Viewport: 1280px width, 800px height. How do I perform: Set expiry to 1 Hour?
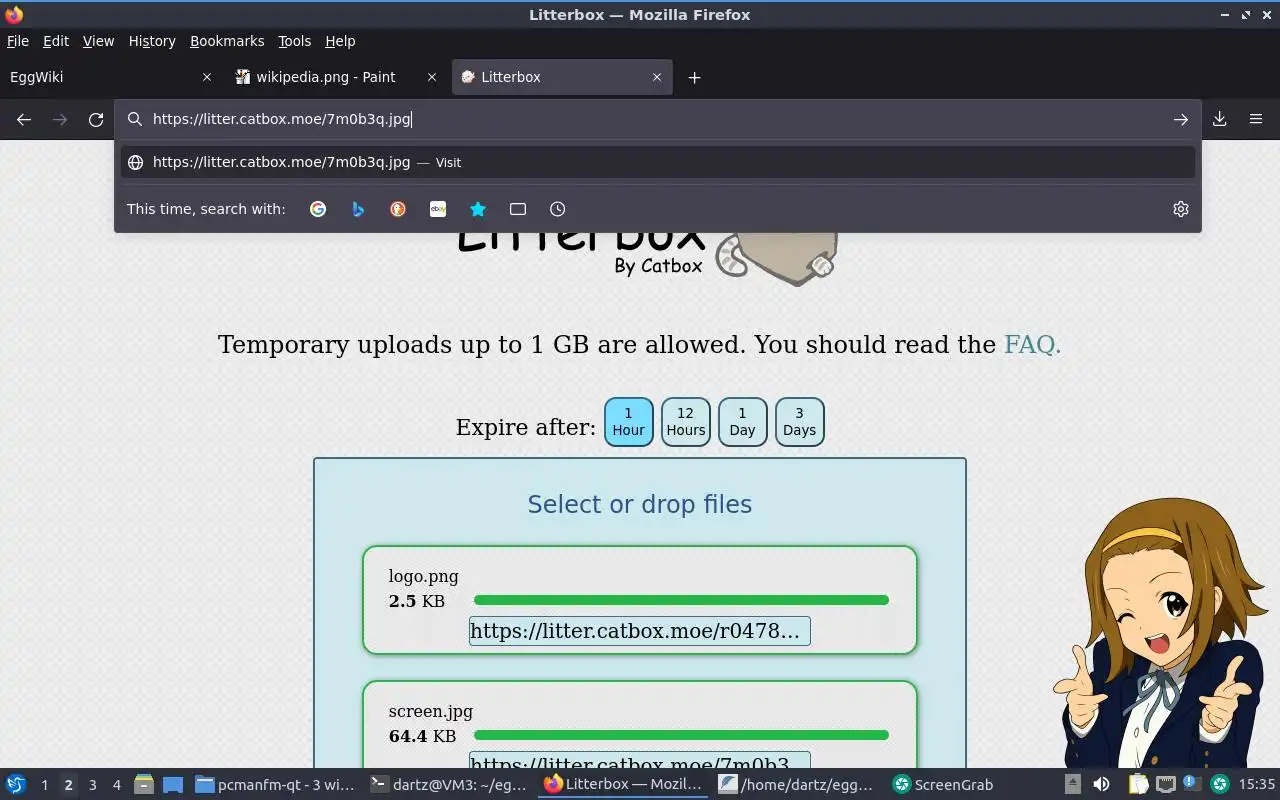coord(628,421)
